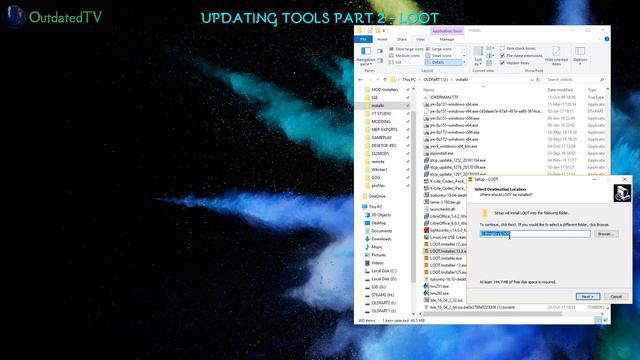Choose Details layout in ribbon
The width and height of the screenshot is (640, 360).
443,62
